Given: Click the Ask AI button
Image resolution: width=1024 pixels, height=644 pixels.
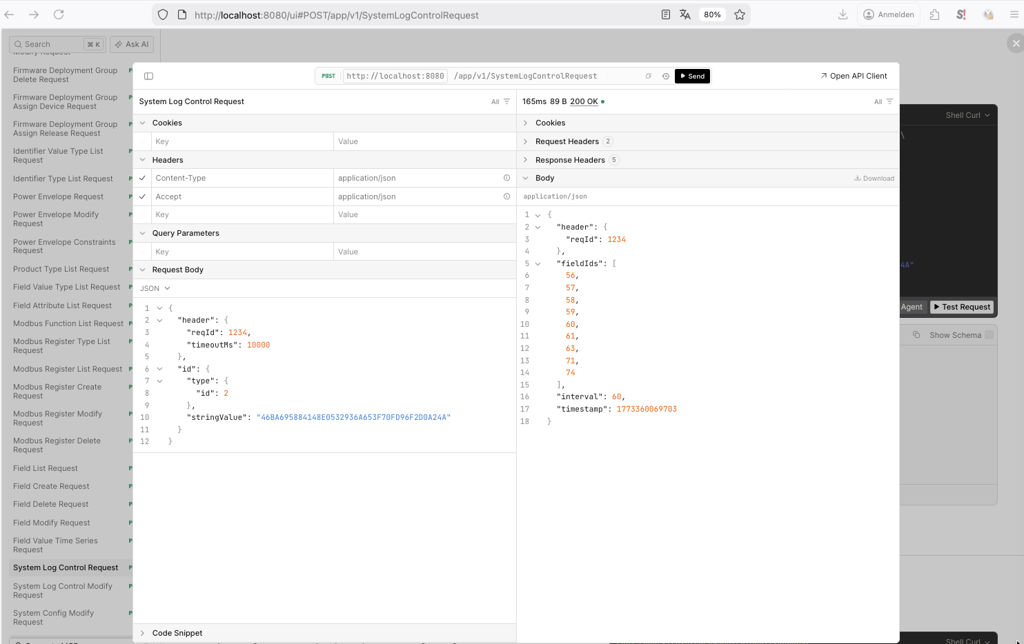Looking at the screenshot, I should tap(131, 44).
